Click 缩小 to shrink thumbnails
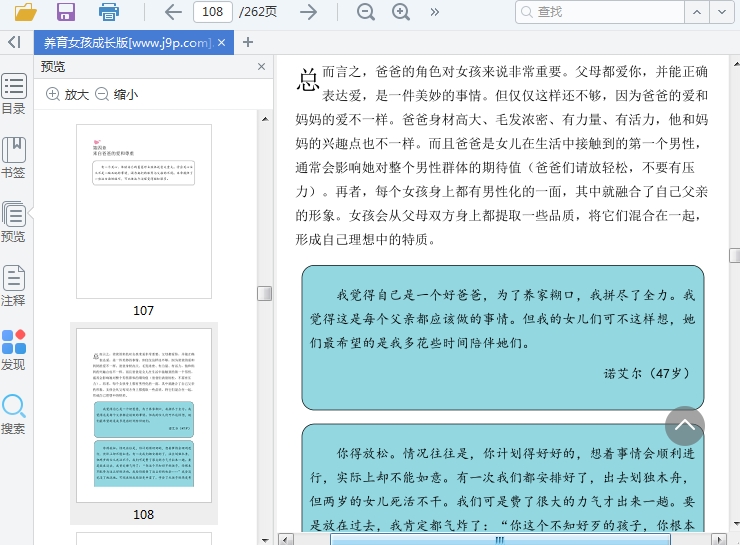This screenshot has height=545, width=740. [117, 94]
